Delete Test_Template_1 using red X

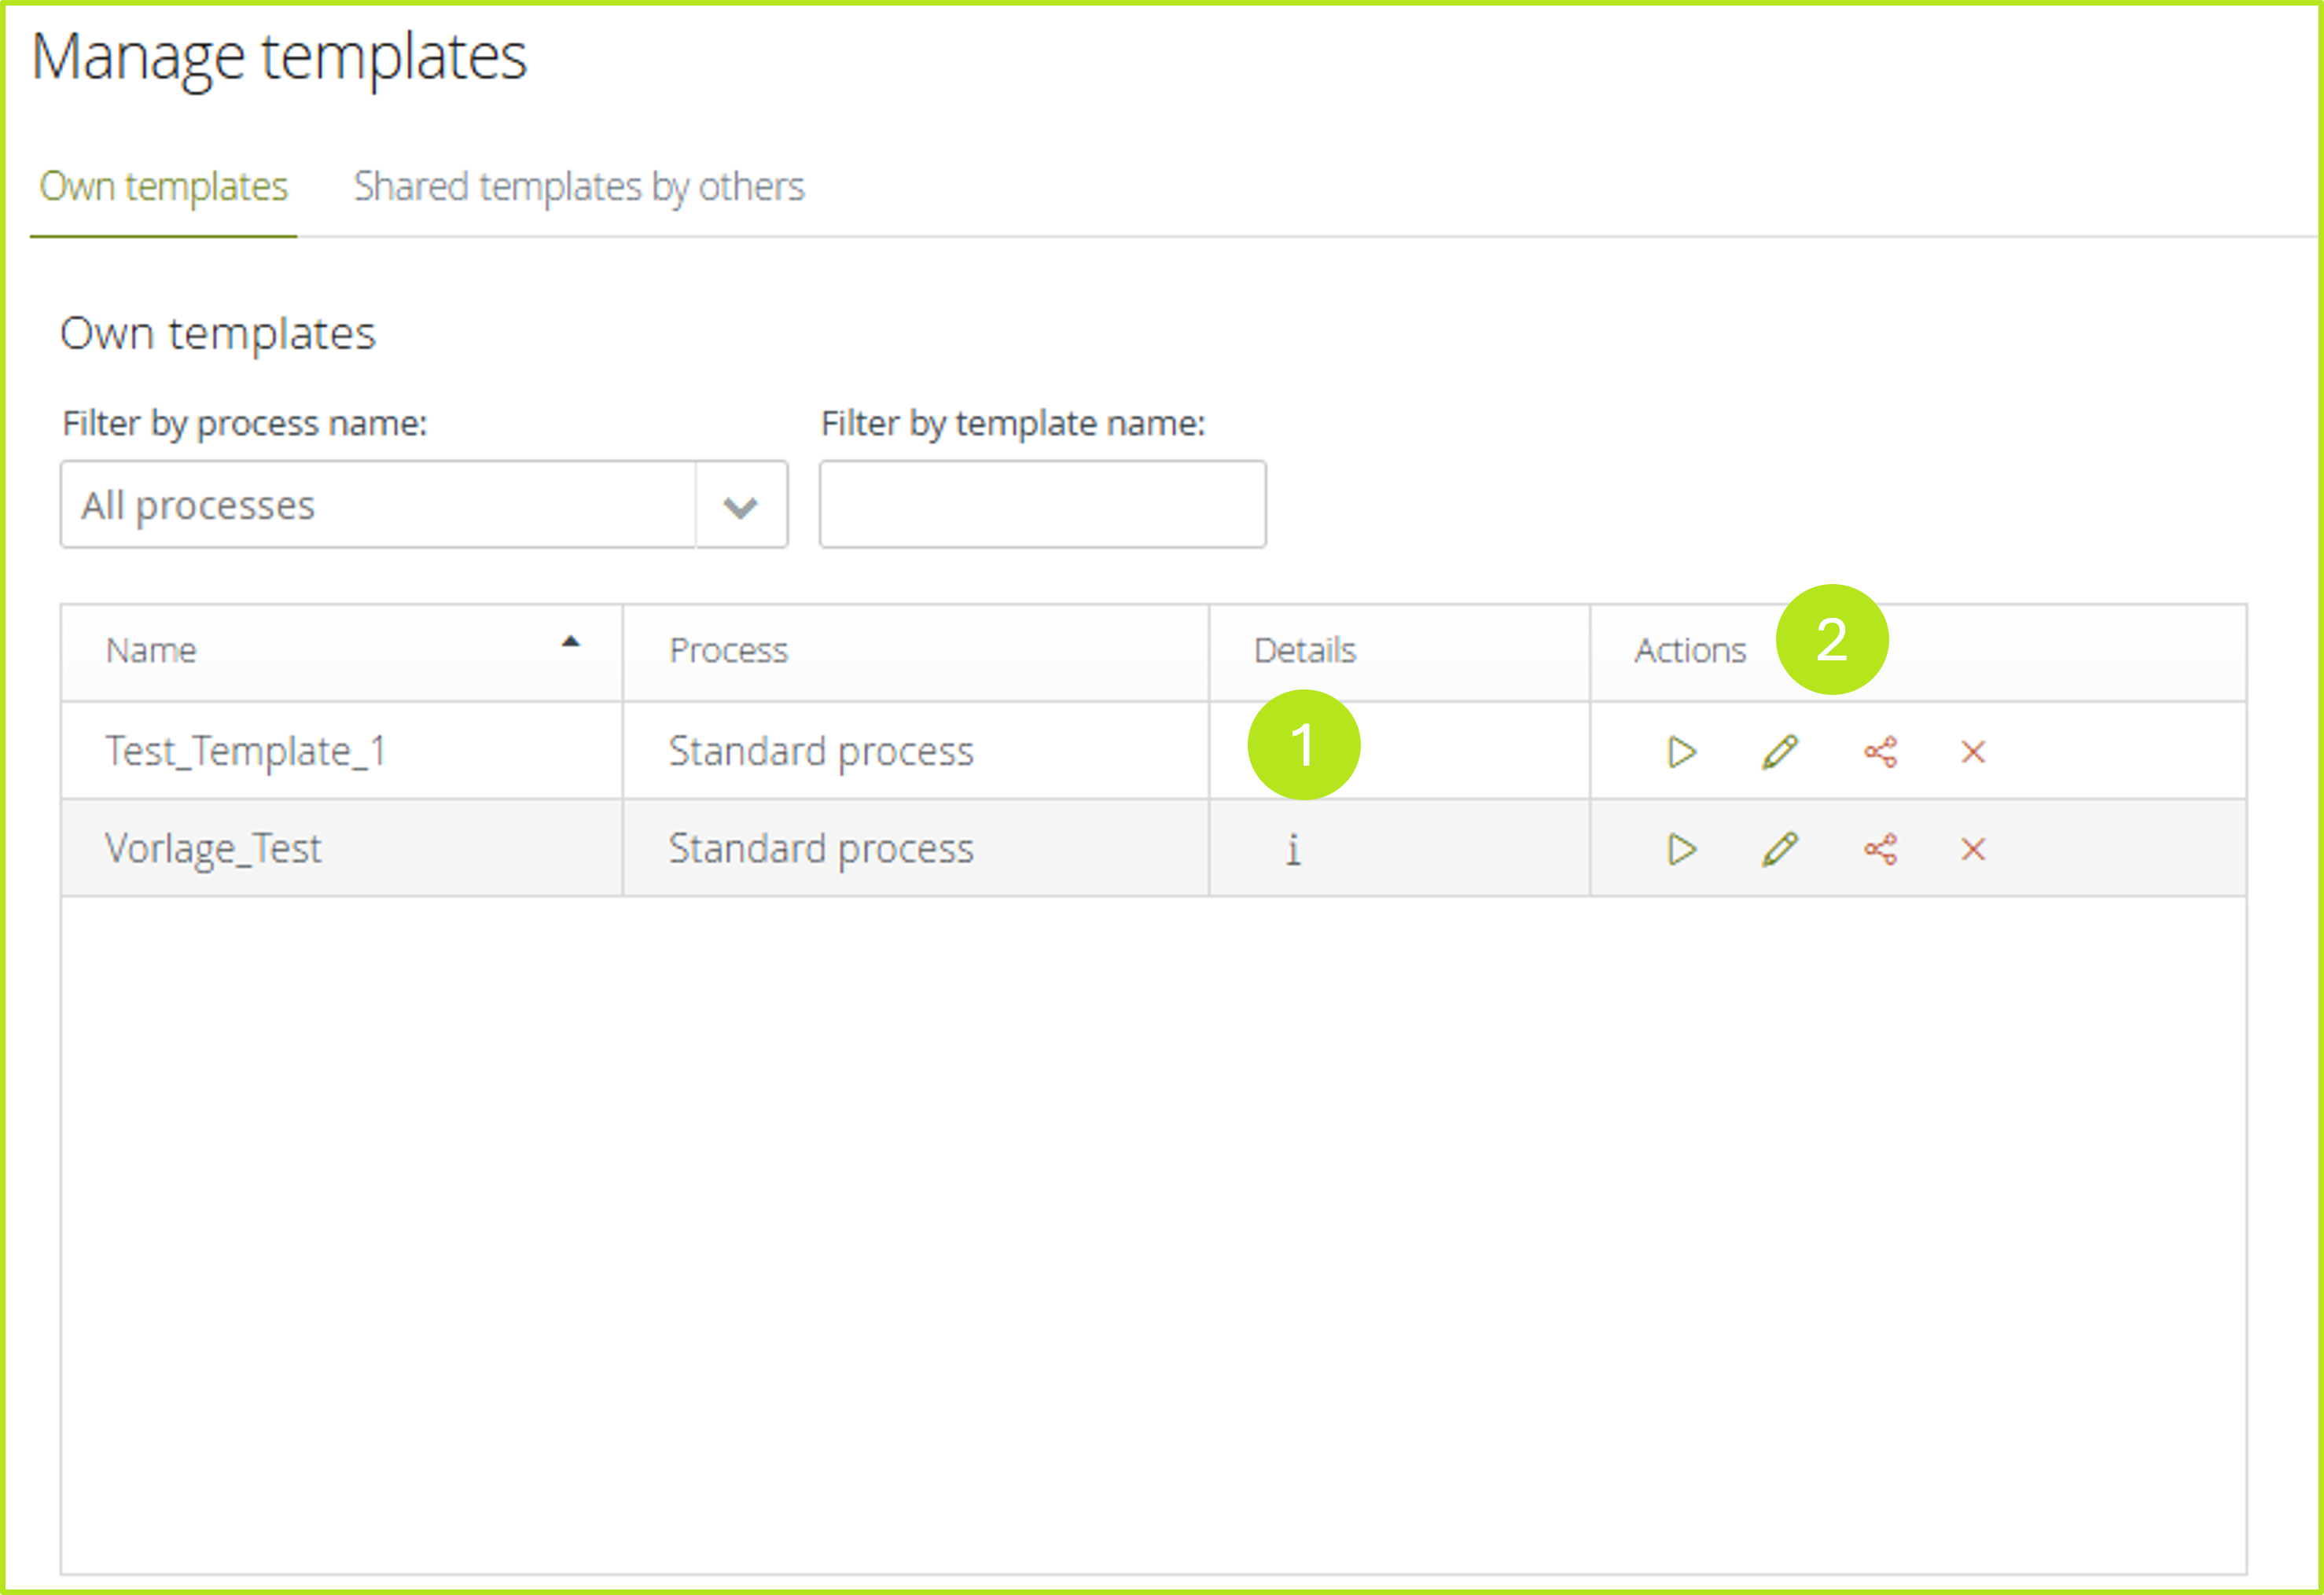pos(1973,752)
